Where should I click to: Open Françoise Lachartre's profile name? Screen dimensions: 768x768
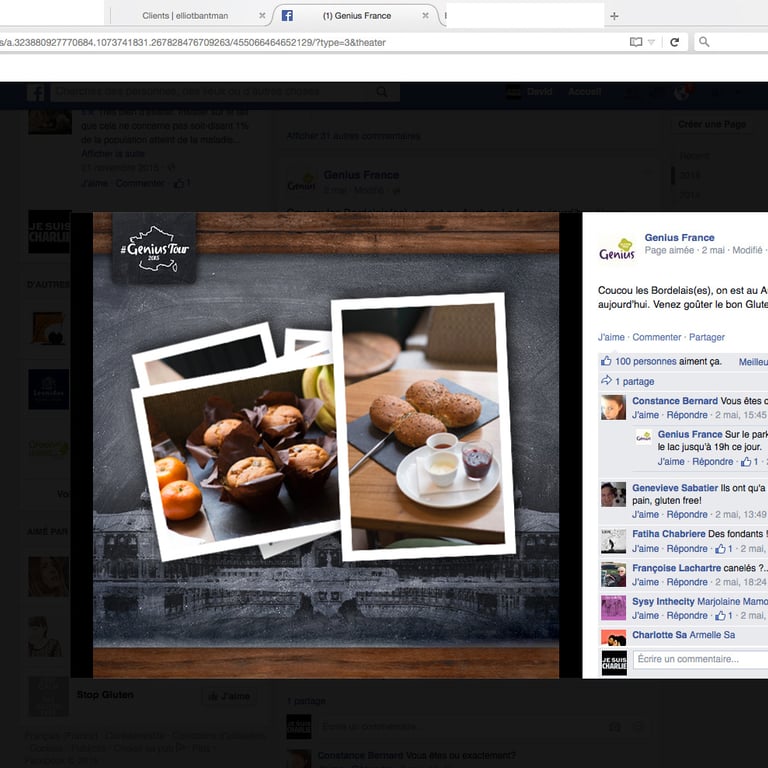click(676, 568)
